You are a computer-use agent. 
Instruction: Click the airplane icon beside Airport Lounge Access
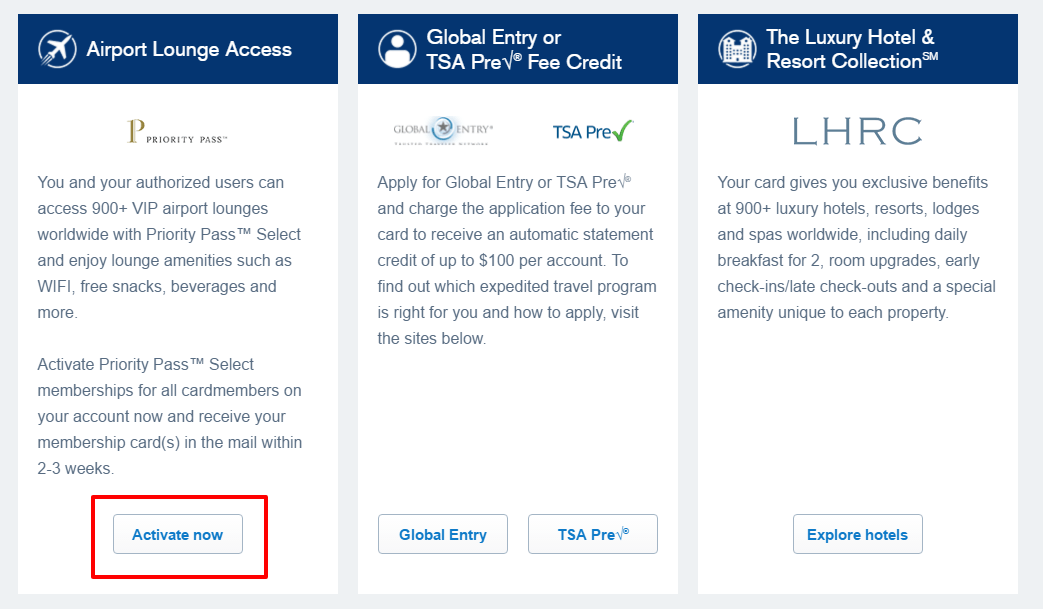pos(57,48)
